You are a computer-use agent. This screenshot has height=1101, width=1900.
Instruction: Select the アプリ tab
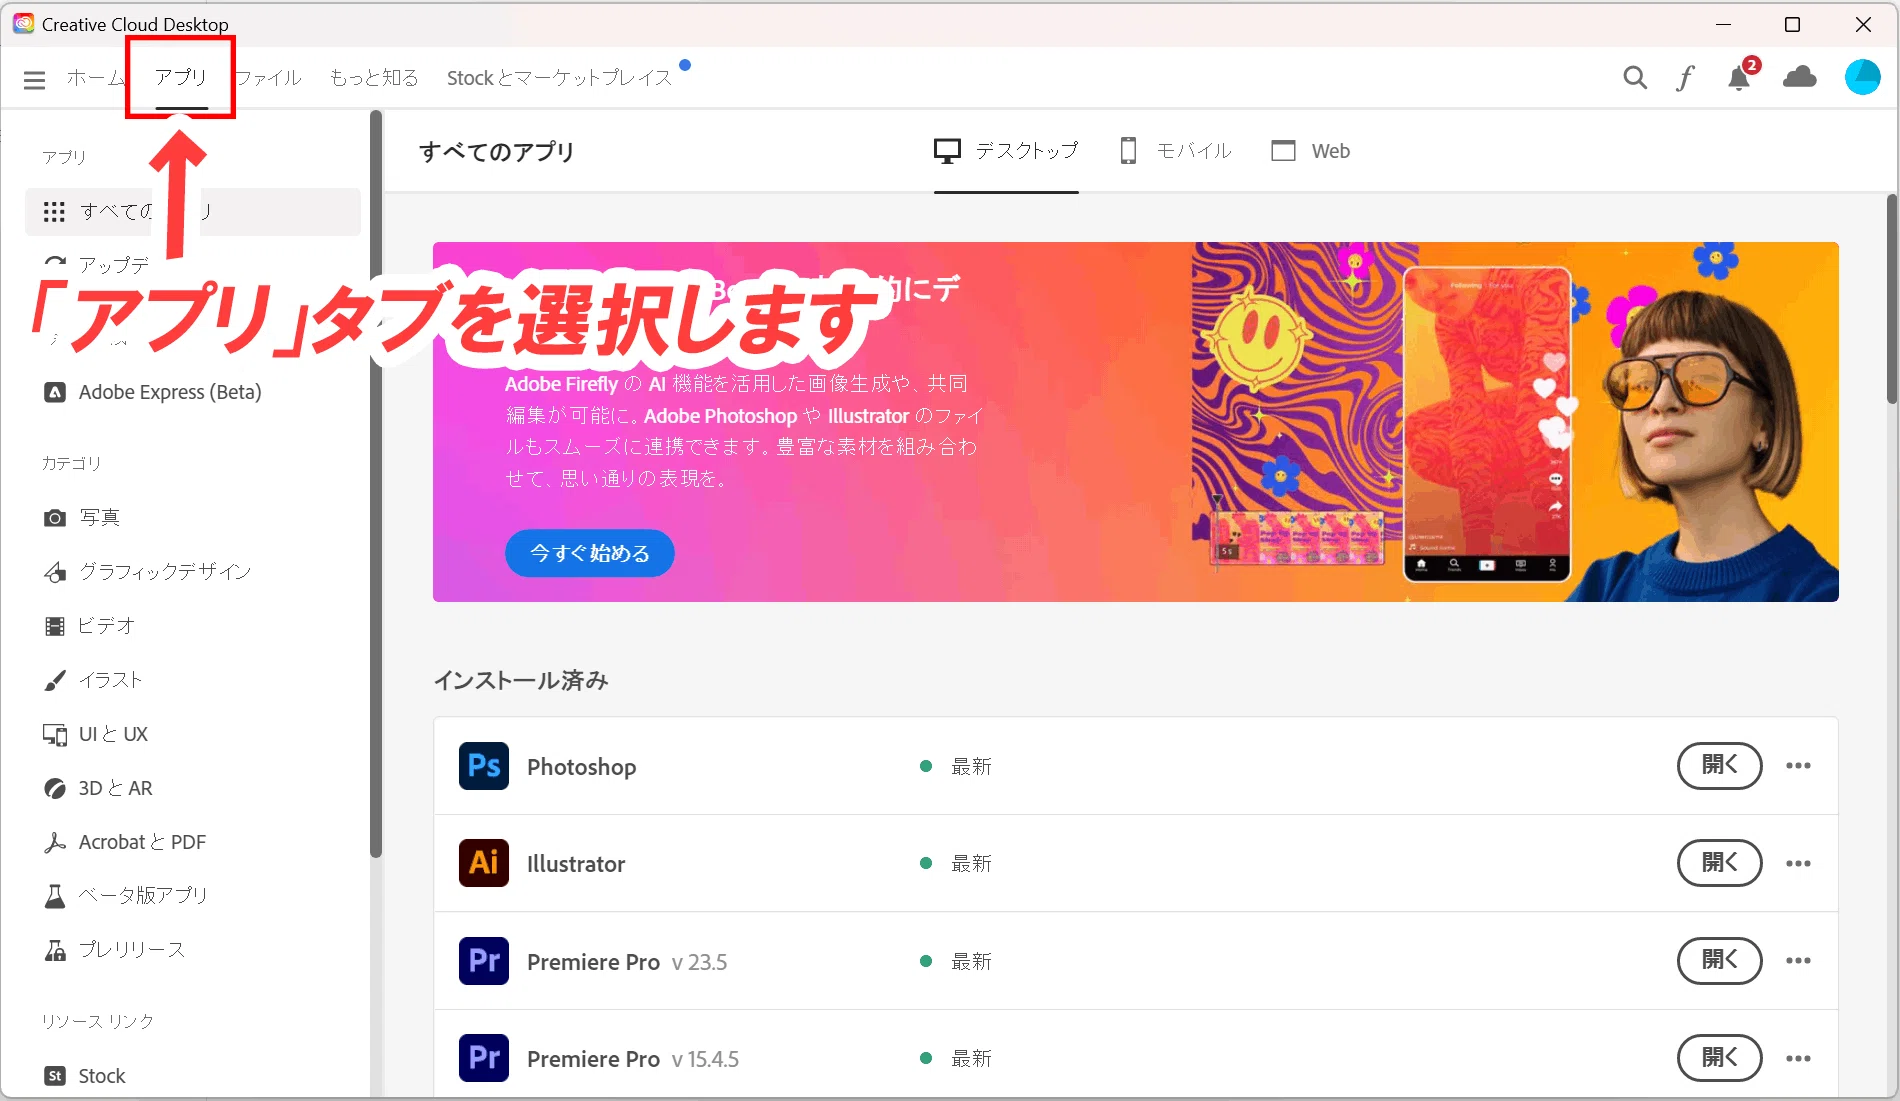coord(181,78)
